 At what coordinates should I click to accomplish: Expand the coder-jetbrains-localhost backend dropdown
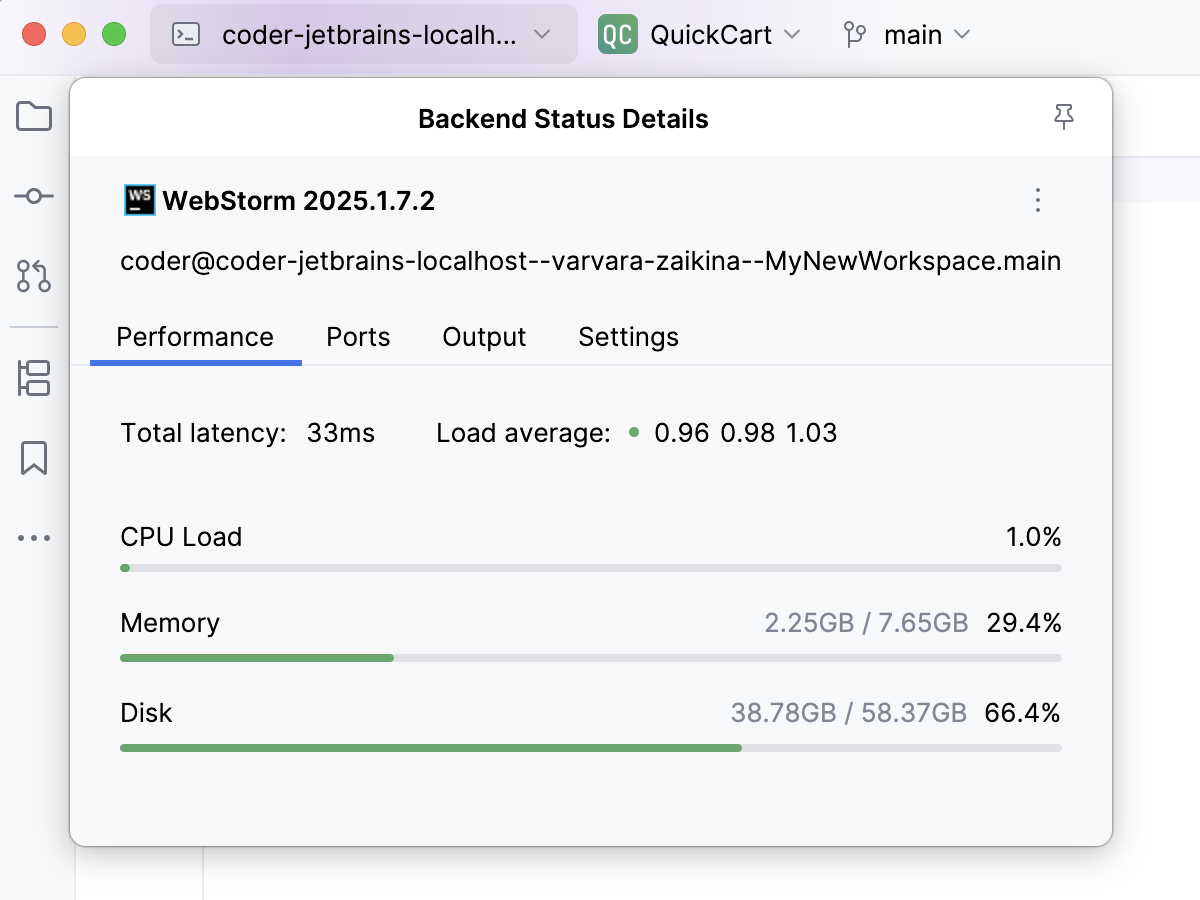point(364,35)
